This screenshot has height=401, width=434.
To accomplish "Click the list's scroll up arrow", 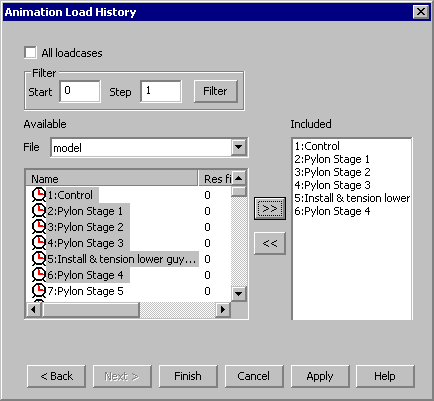I will click(239, 178).
